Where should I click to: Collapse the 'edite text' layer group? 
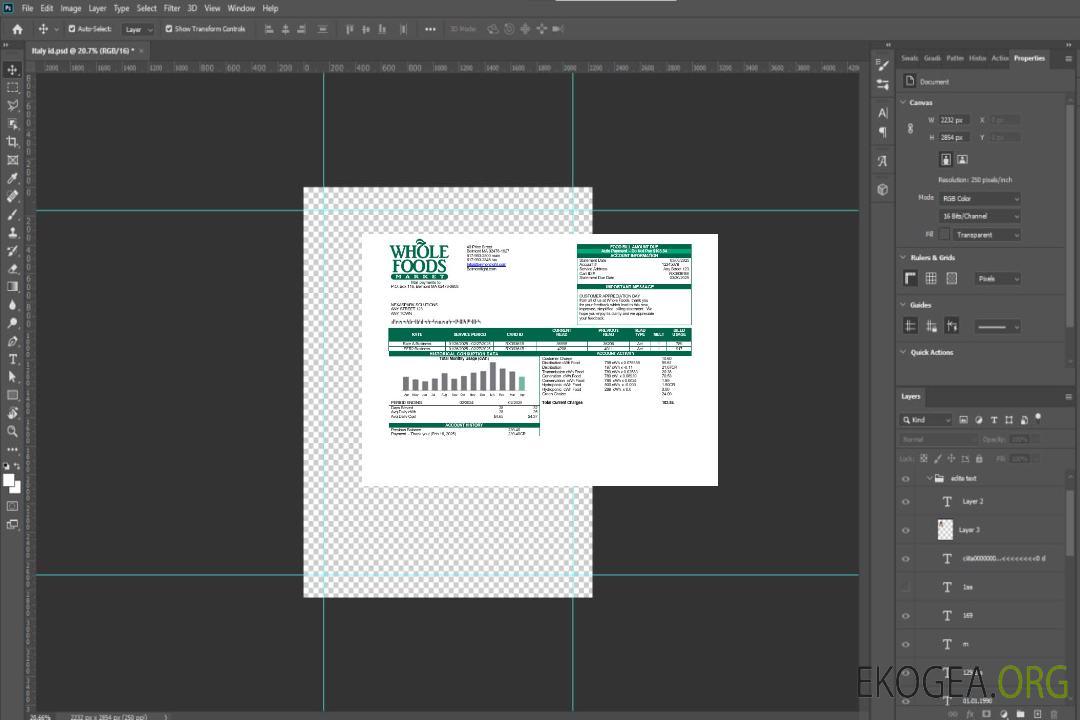(x=928, y=478)
